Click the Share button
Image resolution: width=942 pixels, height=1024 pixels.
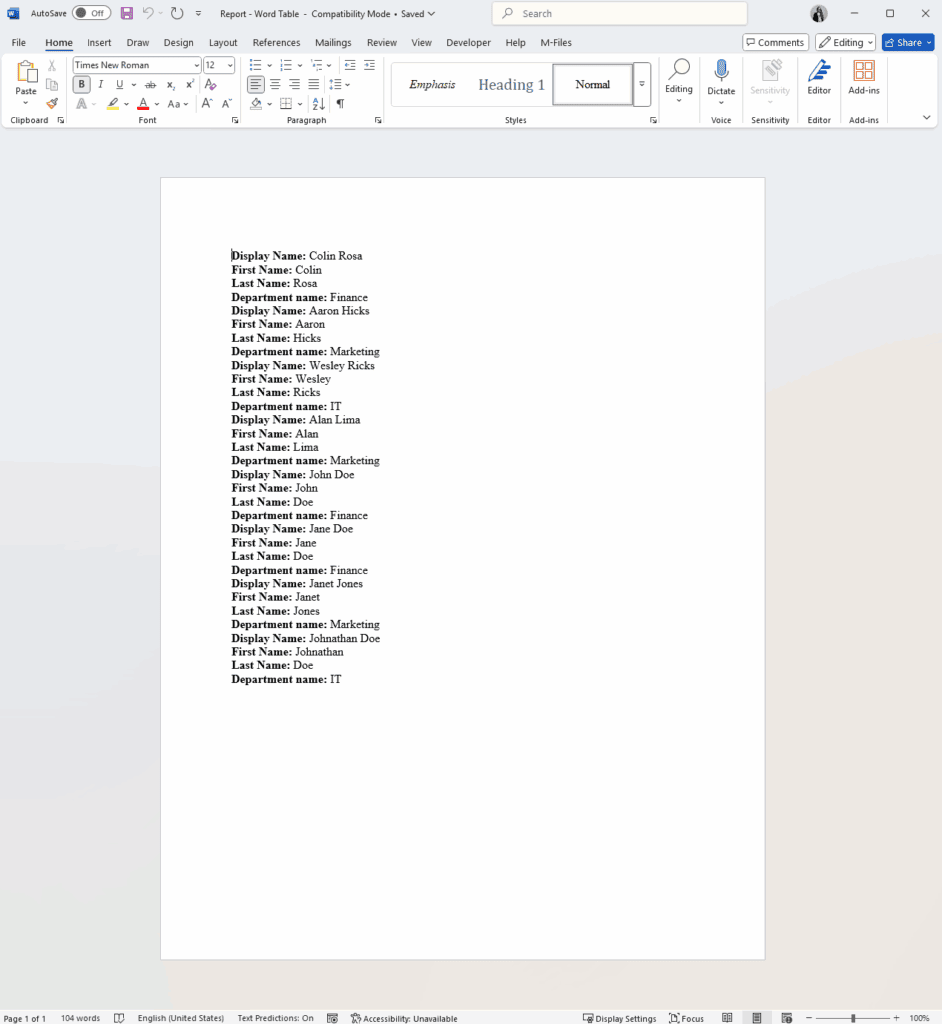(x=907, y=42)
